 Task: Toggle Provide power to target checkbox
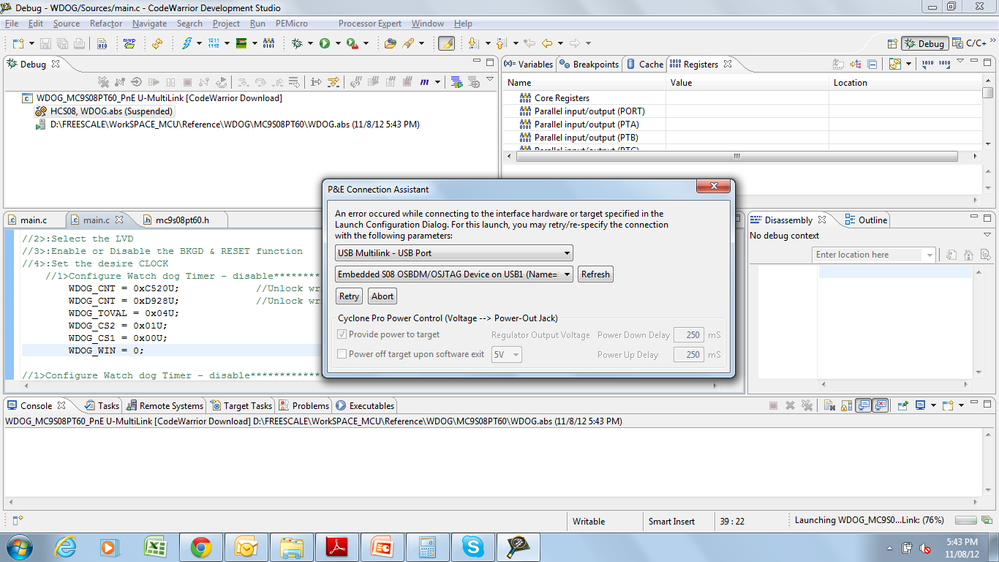(342, 335)
